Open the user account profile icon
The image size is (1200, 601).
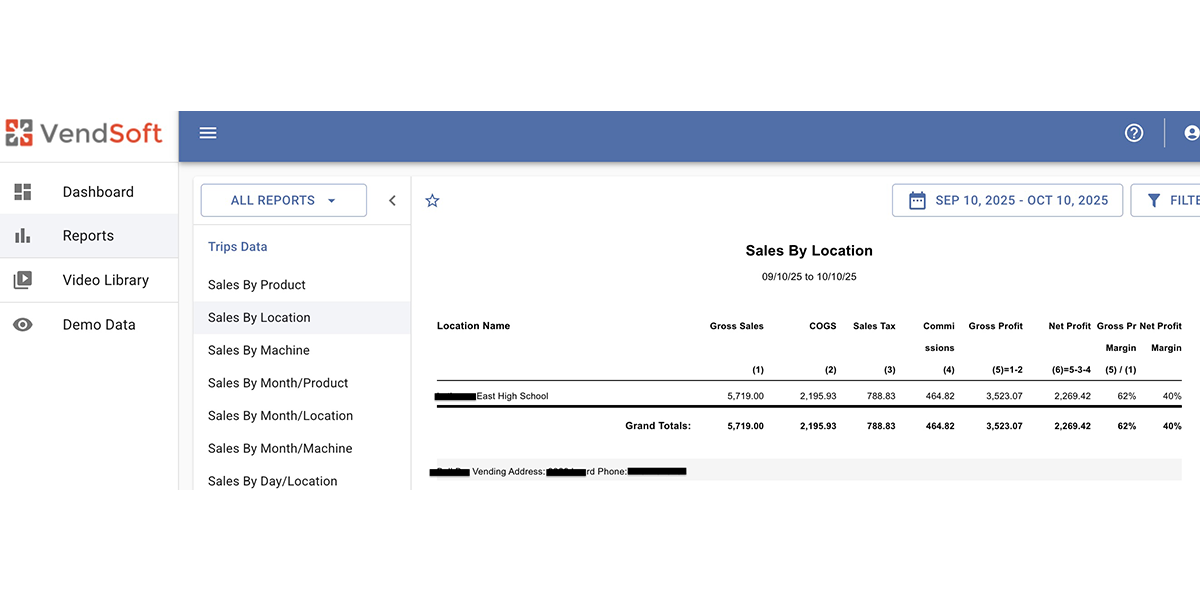point(1191,133)
